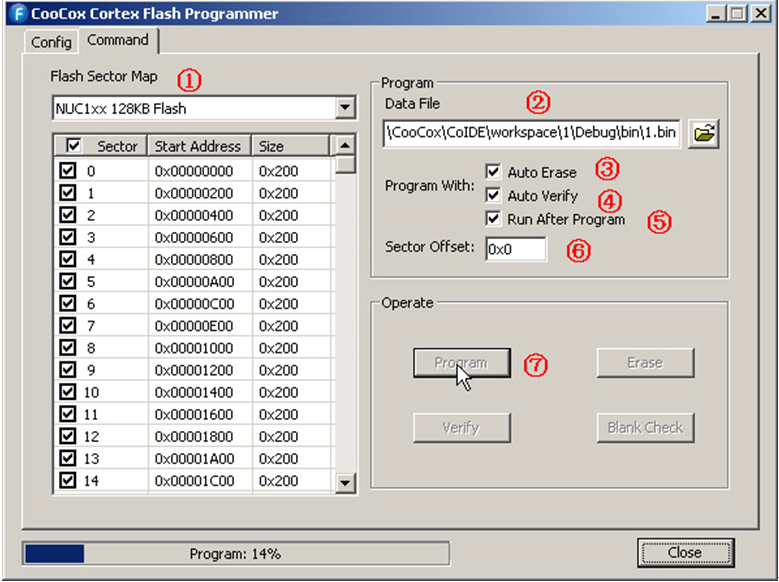The image size is (779, 582).
Task: Close the dialog with Close button
Action: coord(685,553)
